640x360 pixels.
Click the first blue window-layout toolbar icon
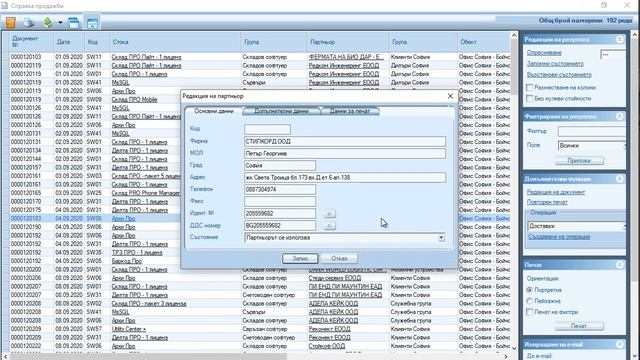(74, 23)
